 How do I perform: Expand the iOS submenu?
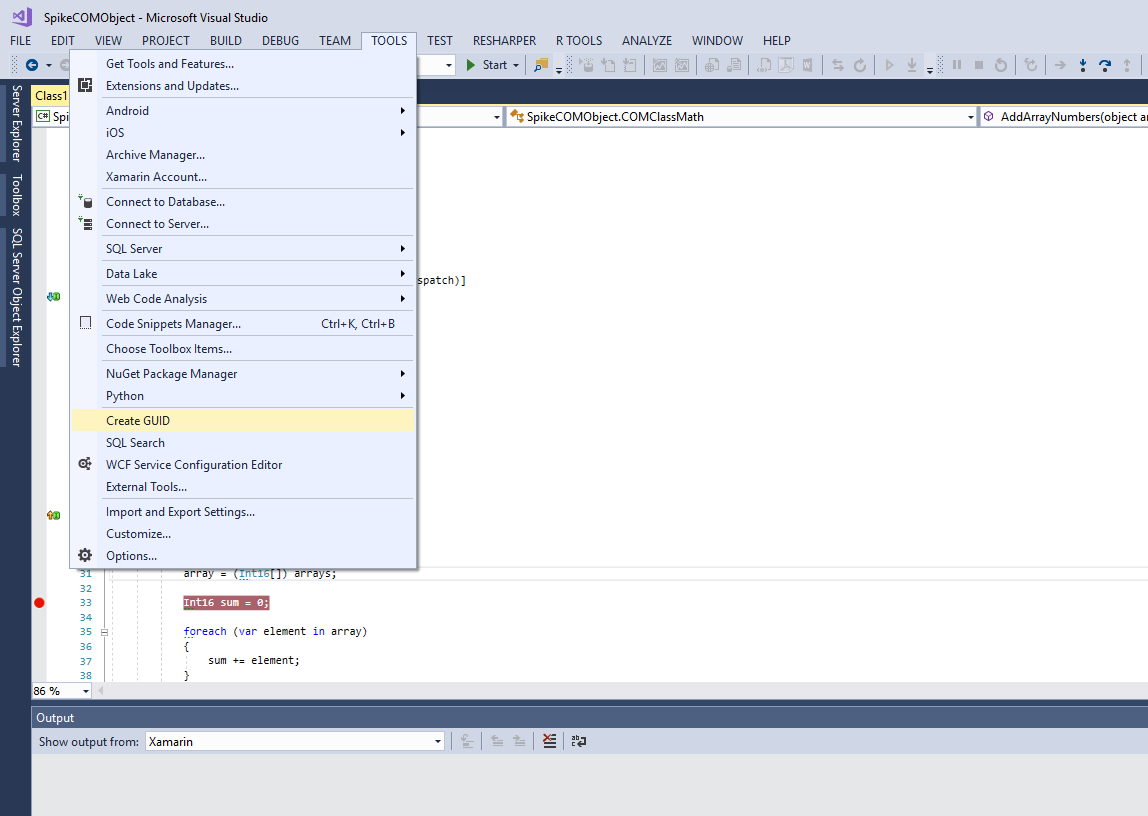click(243, 132)
